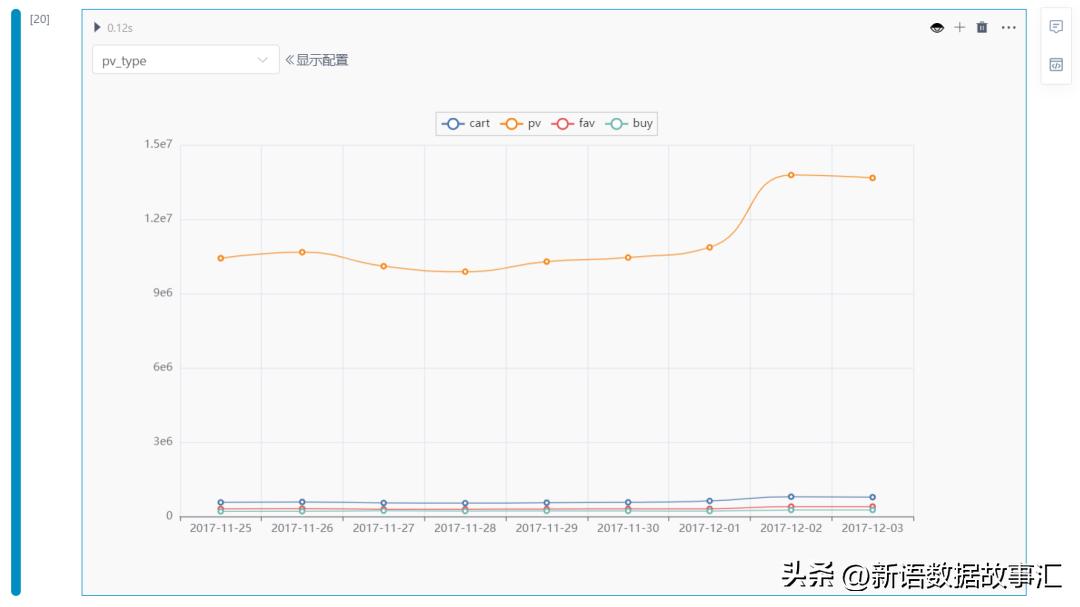Open the code view panel icon in right sidebar
Screen dimensions: 1080x607
(1056, 64)
